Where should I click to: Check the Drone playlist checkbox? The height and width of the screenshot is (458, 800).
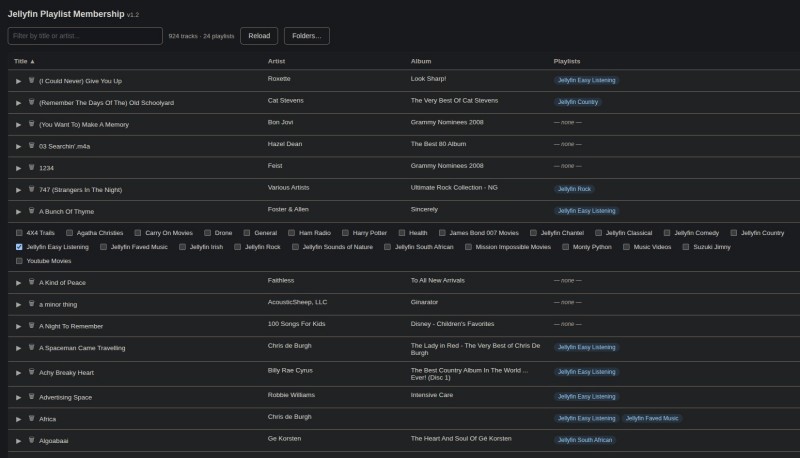tap(207, 233)
